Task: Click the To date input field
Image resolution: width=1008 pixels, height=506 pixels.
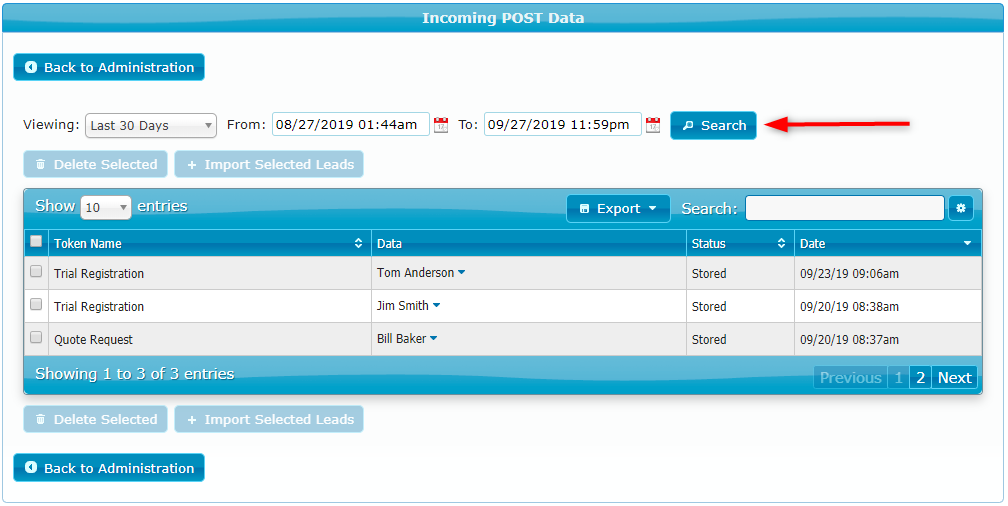Action: [x=562, y=124]
